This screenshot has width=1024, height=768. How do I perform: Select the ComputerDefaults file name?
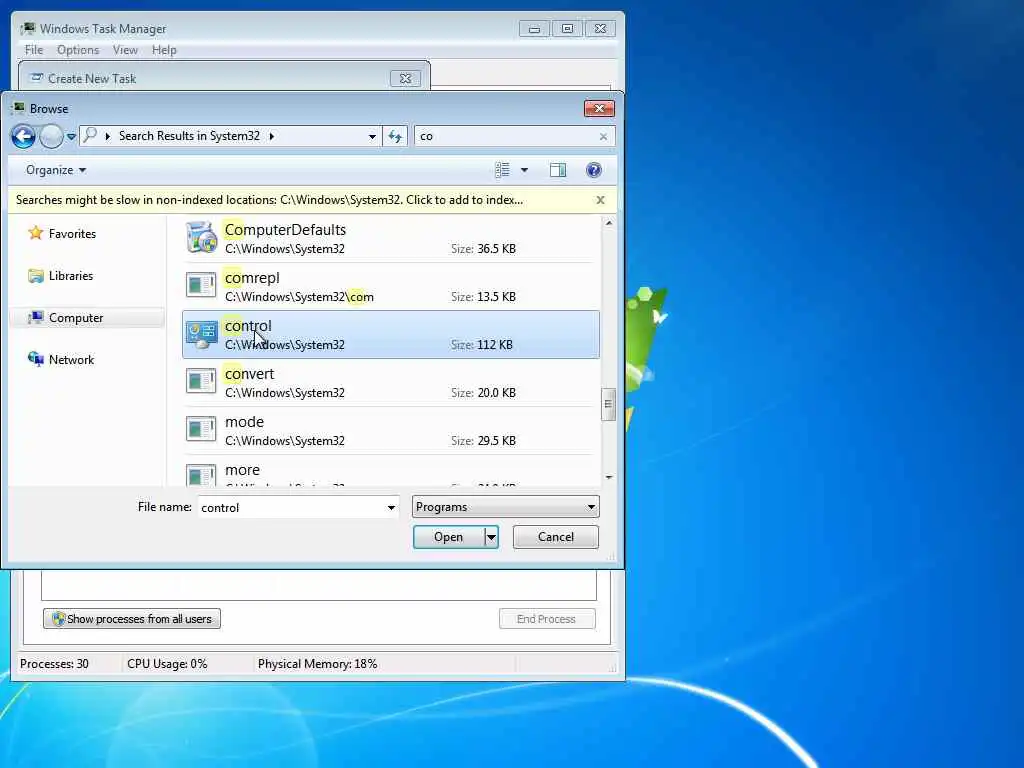285,230
